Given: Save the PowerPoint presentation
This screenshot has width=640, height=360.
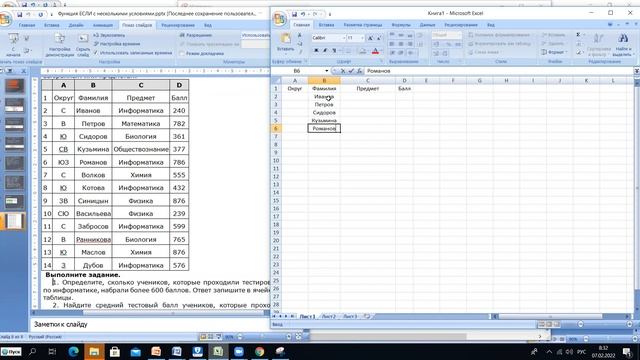Looking at the screenshot, I should tap(19, 14).
